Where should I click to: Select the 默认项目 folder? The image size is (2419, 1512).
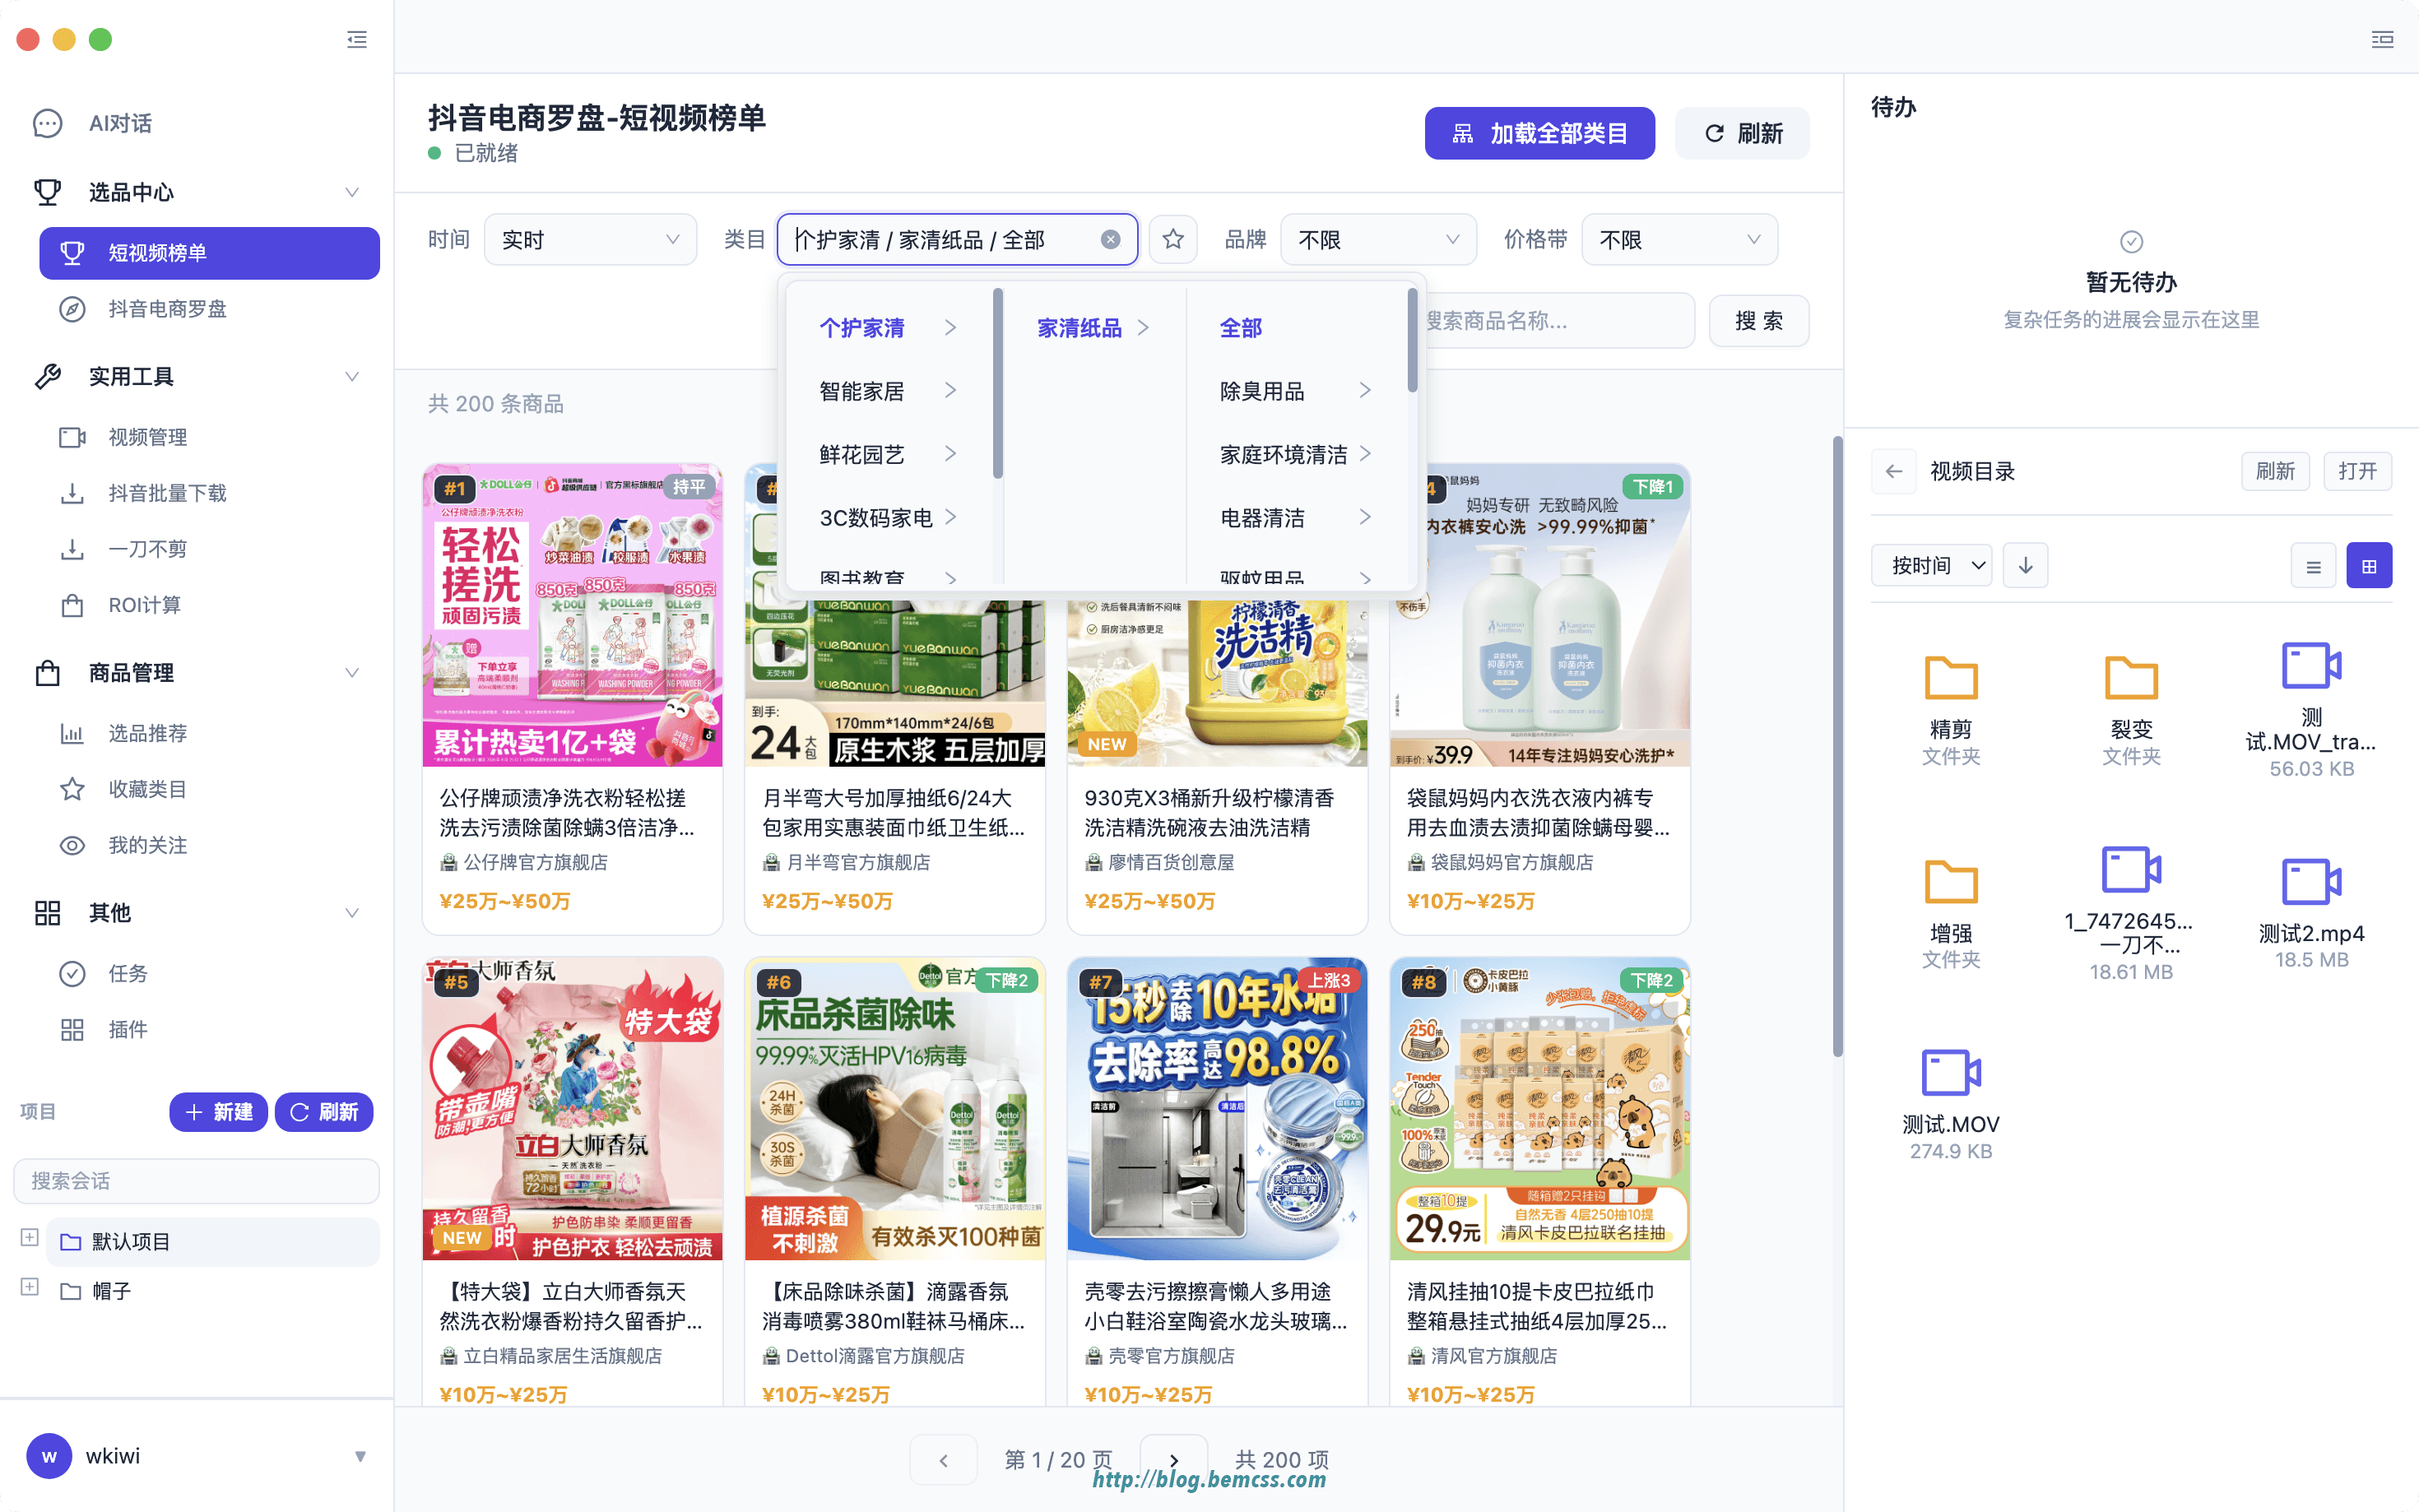pyautogui.click(x=213, y=1241)
